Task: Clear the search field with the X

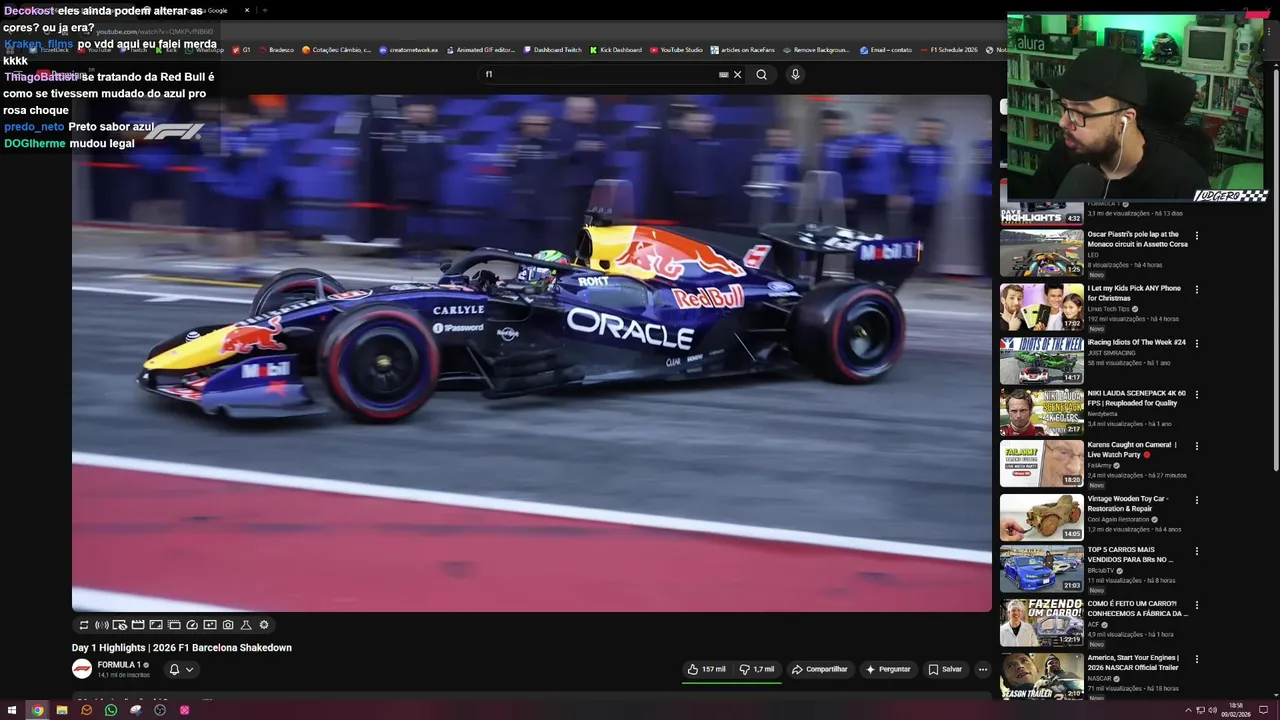Action: [x=738, y=74]
